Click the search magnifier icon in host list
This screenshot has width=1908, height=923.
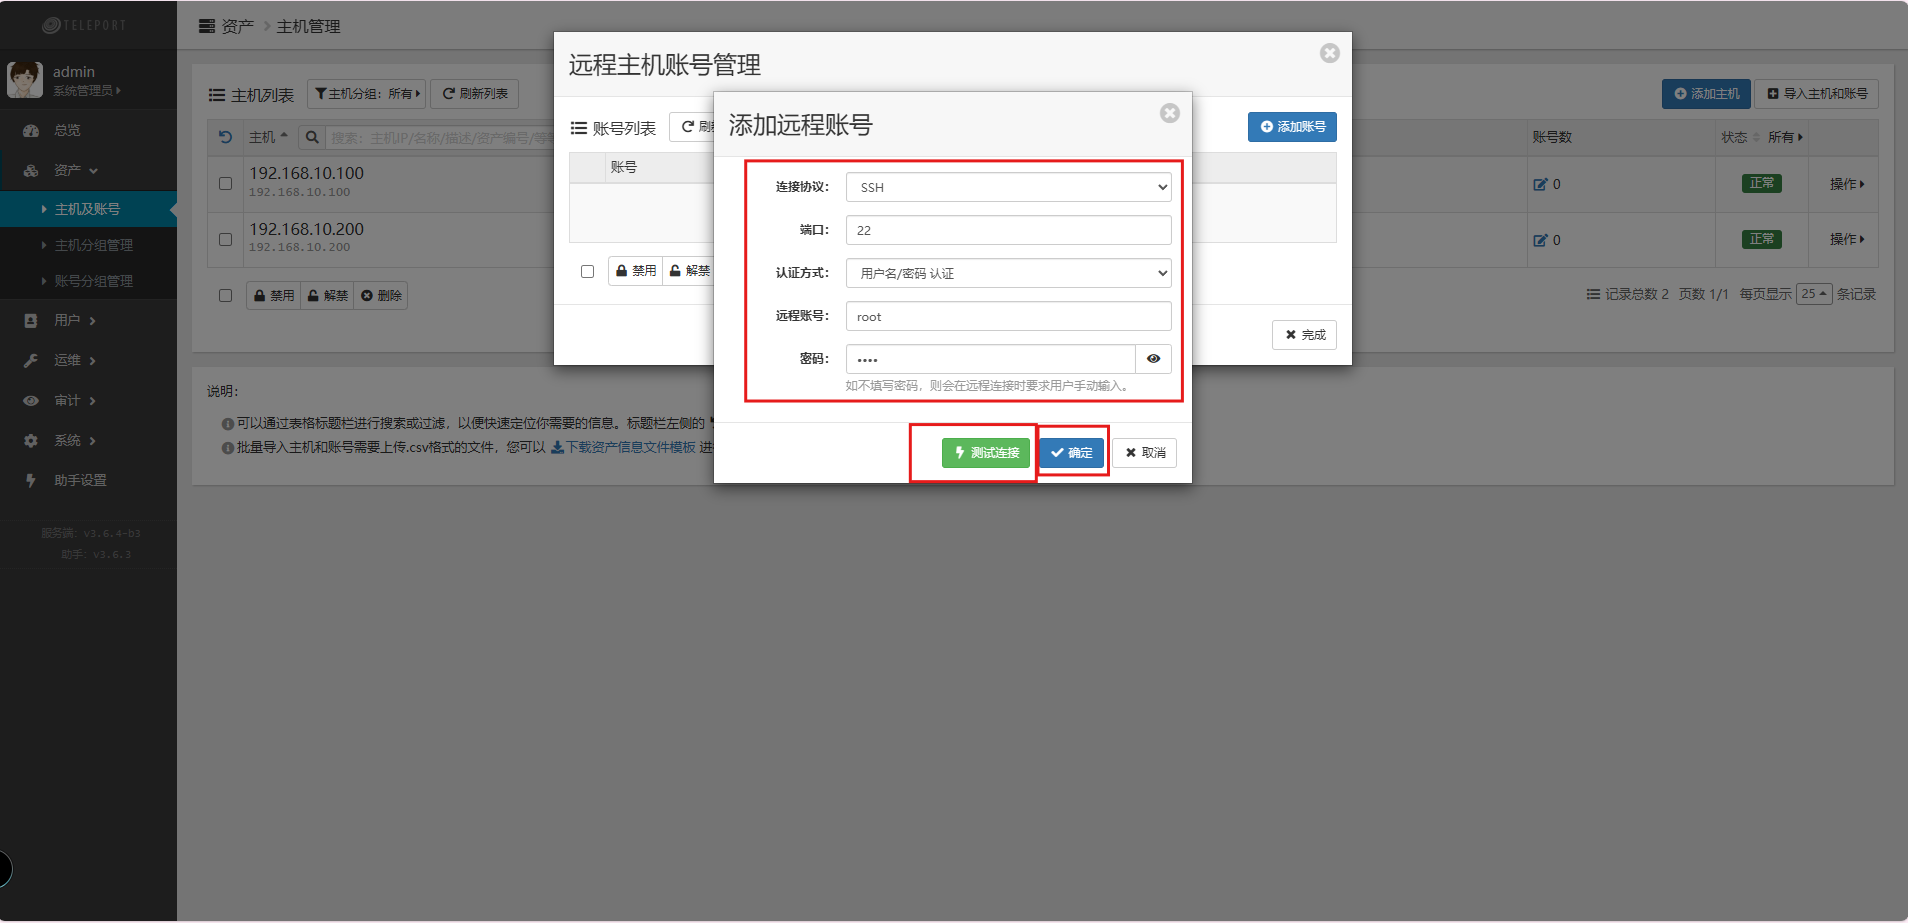[312, 138]
